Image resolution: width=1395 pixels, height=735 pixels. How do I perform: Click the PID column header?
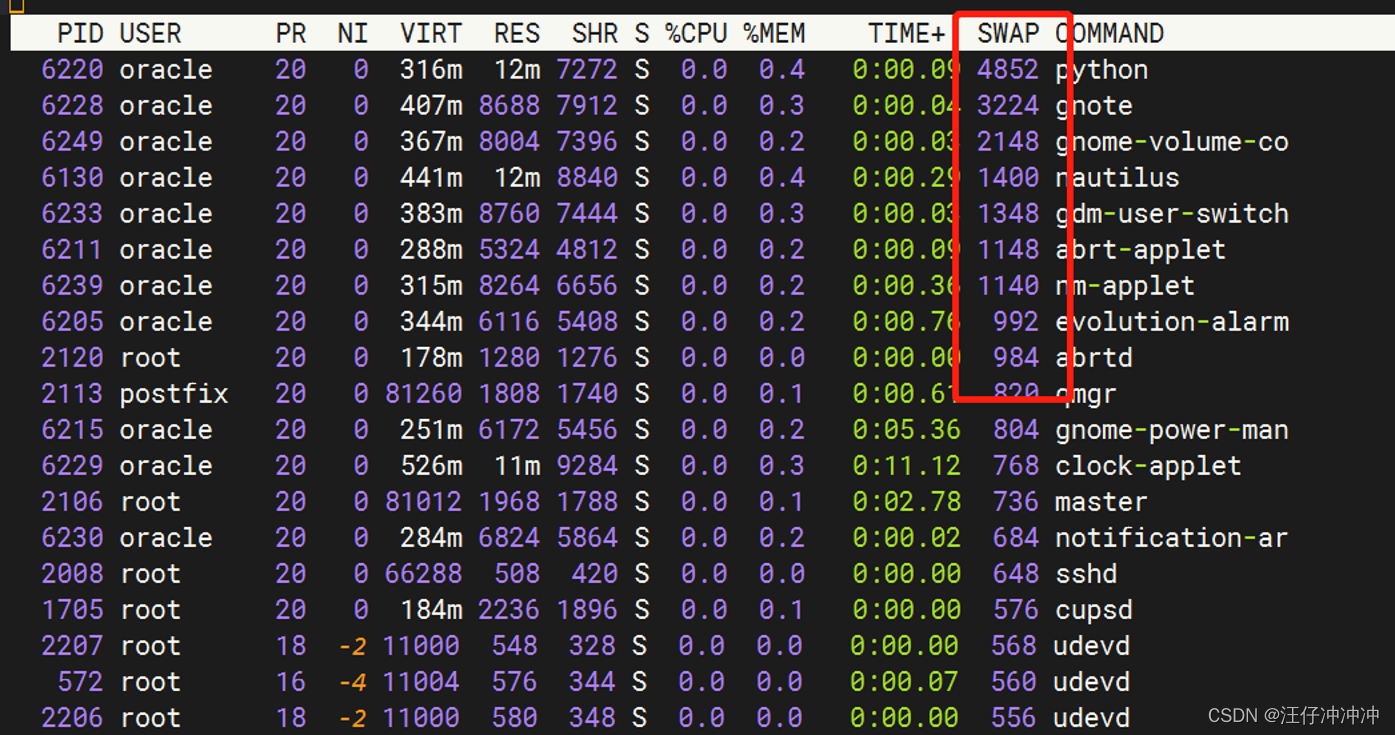[x=79, y=33]
